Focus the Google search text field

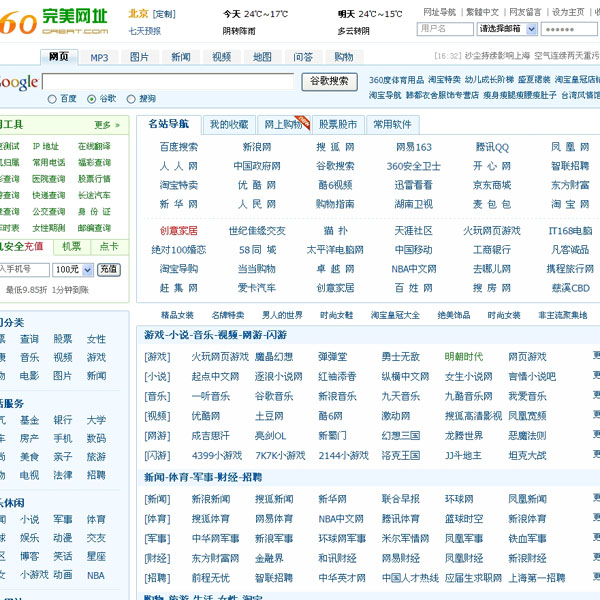pos(168,82)
